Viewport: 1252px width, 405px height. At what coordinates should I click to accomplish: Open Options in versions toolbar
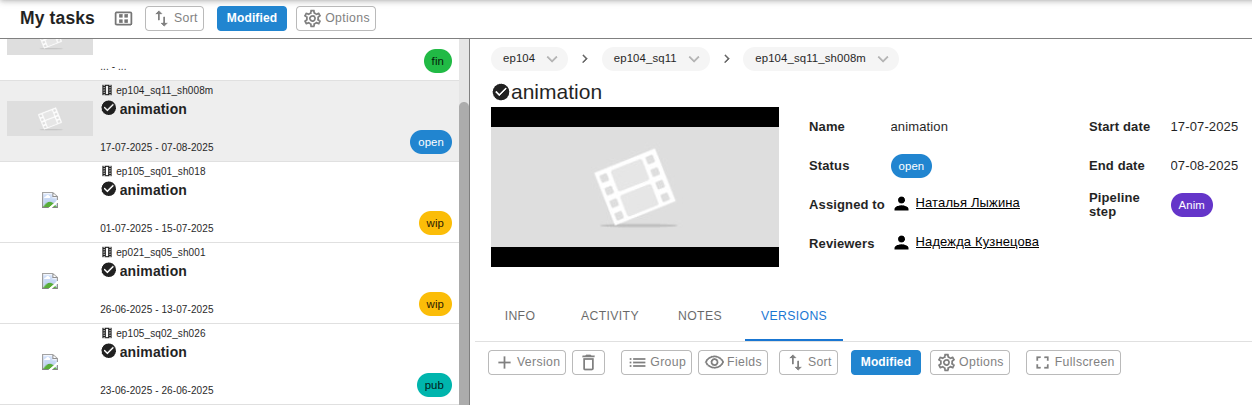970,362
